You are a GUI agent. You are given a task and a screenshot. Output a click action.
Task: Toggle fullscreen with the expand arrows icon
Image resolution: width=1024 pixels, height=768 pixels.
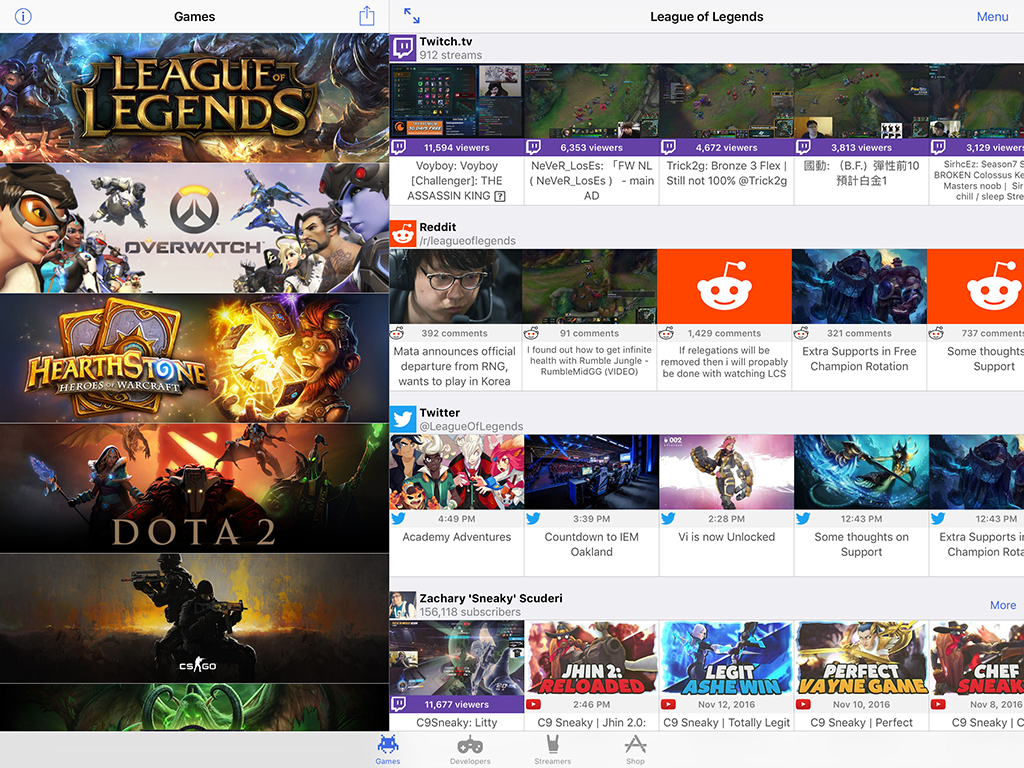tap(411, 16)
